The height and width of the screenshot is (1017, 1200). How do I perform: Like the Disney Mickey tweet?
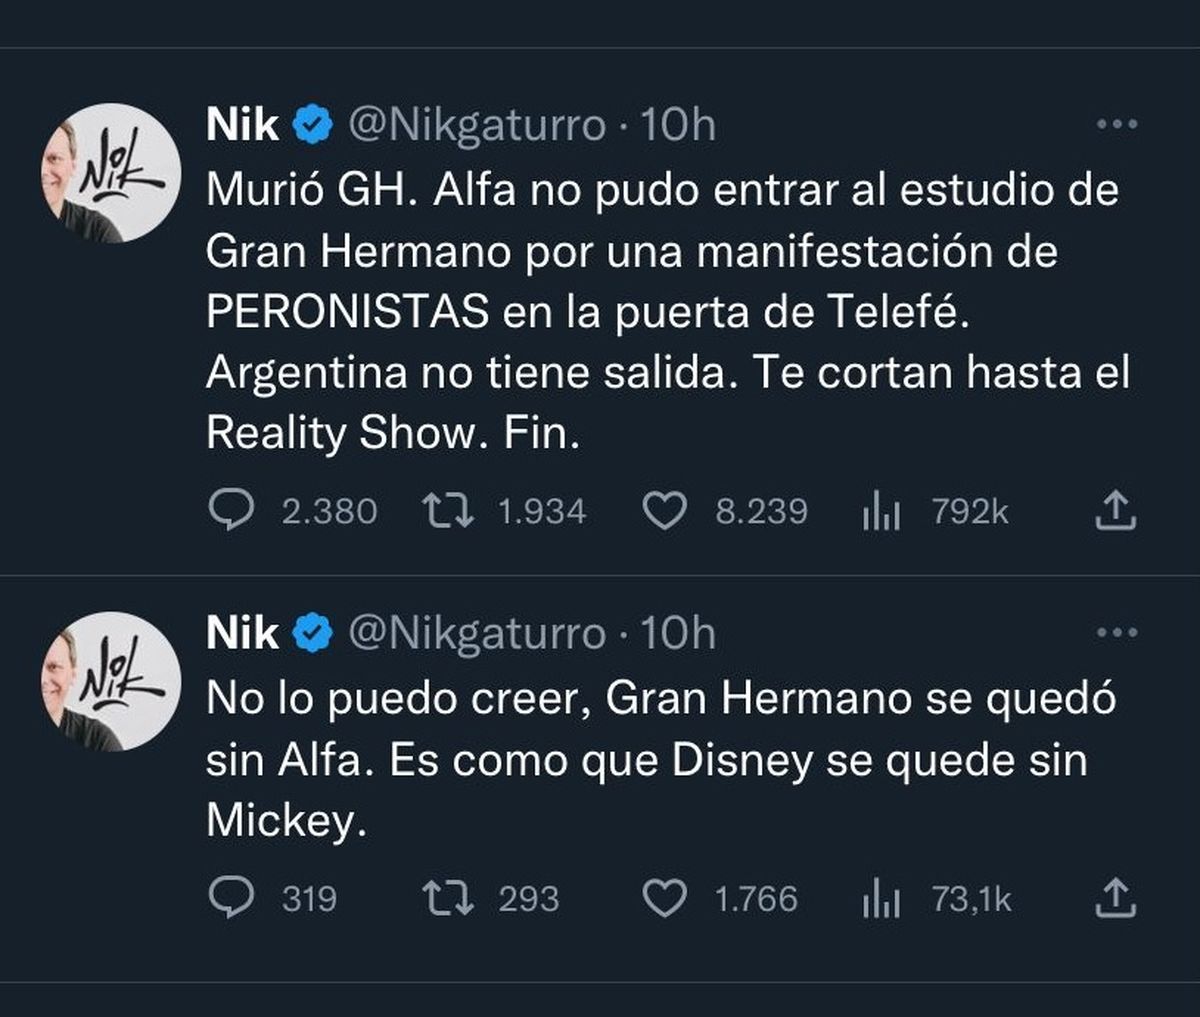click(x=663, y=898)
